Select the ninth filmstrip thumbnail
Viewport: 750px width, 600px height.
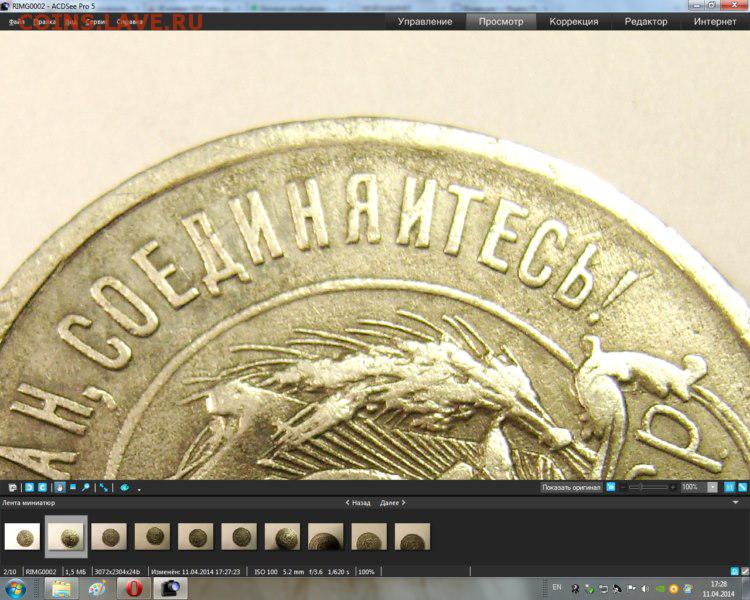[x=369, y=536]
